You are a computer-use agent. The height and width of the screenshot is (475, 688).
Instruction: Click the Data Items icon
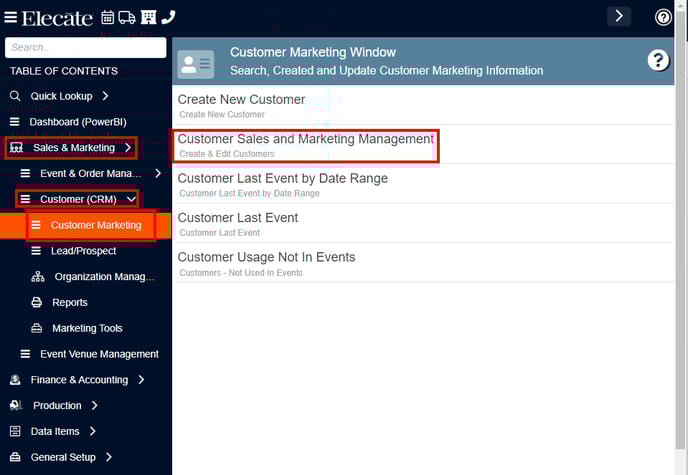tap(15, 432)
